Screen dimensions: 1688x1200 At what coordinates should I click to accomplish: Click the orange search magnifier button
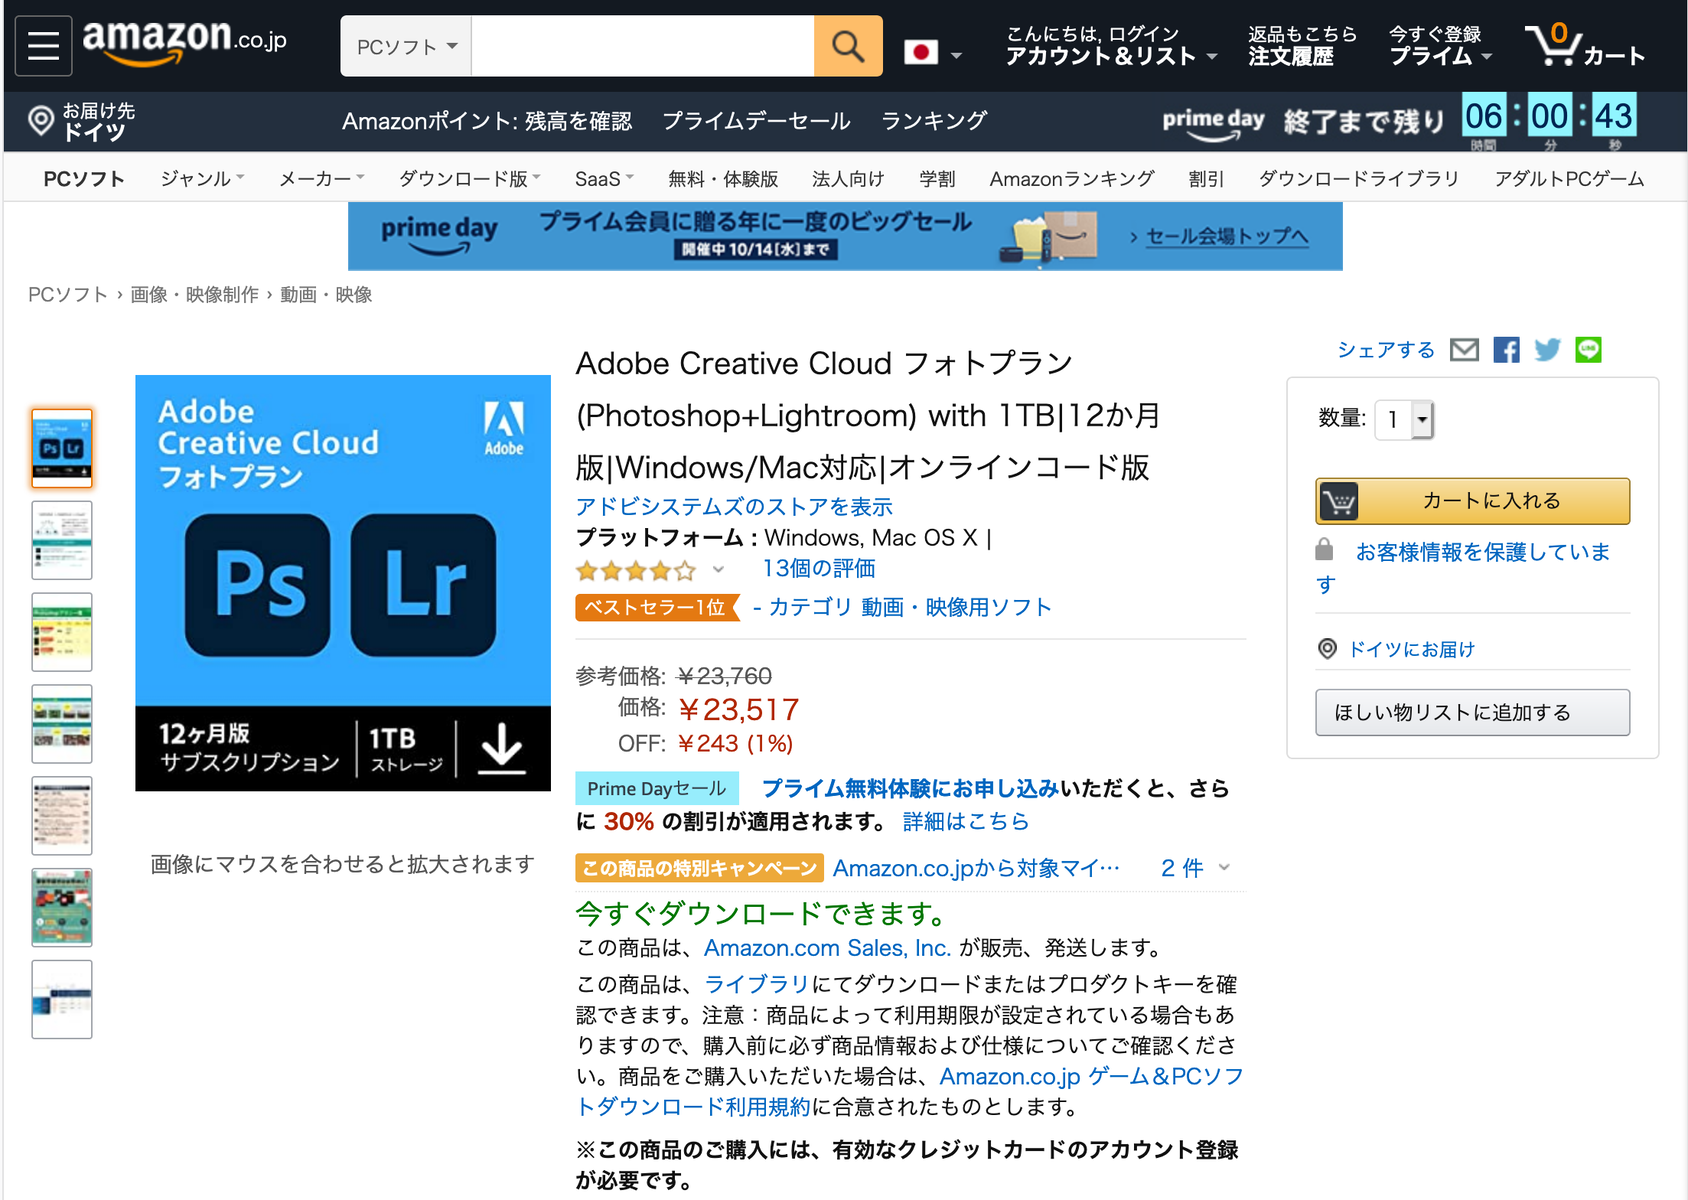point(848,46)
